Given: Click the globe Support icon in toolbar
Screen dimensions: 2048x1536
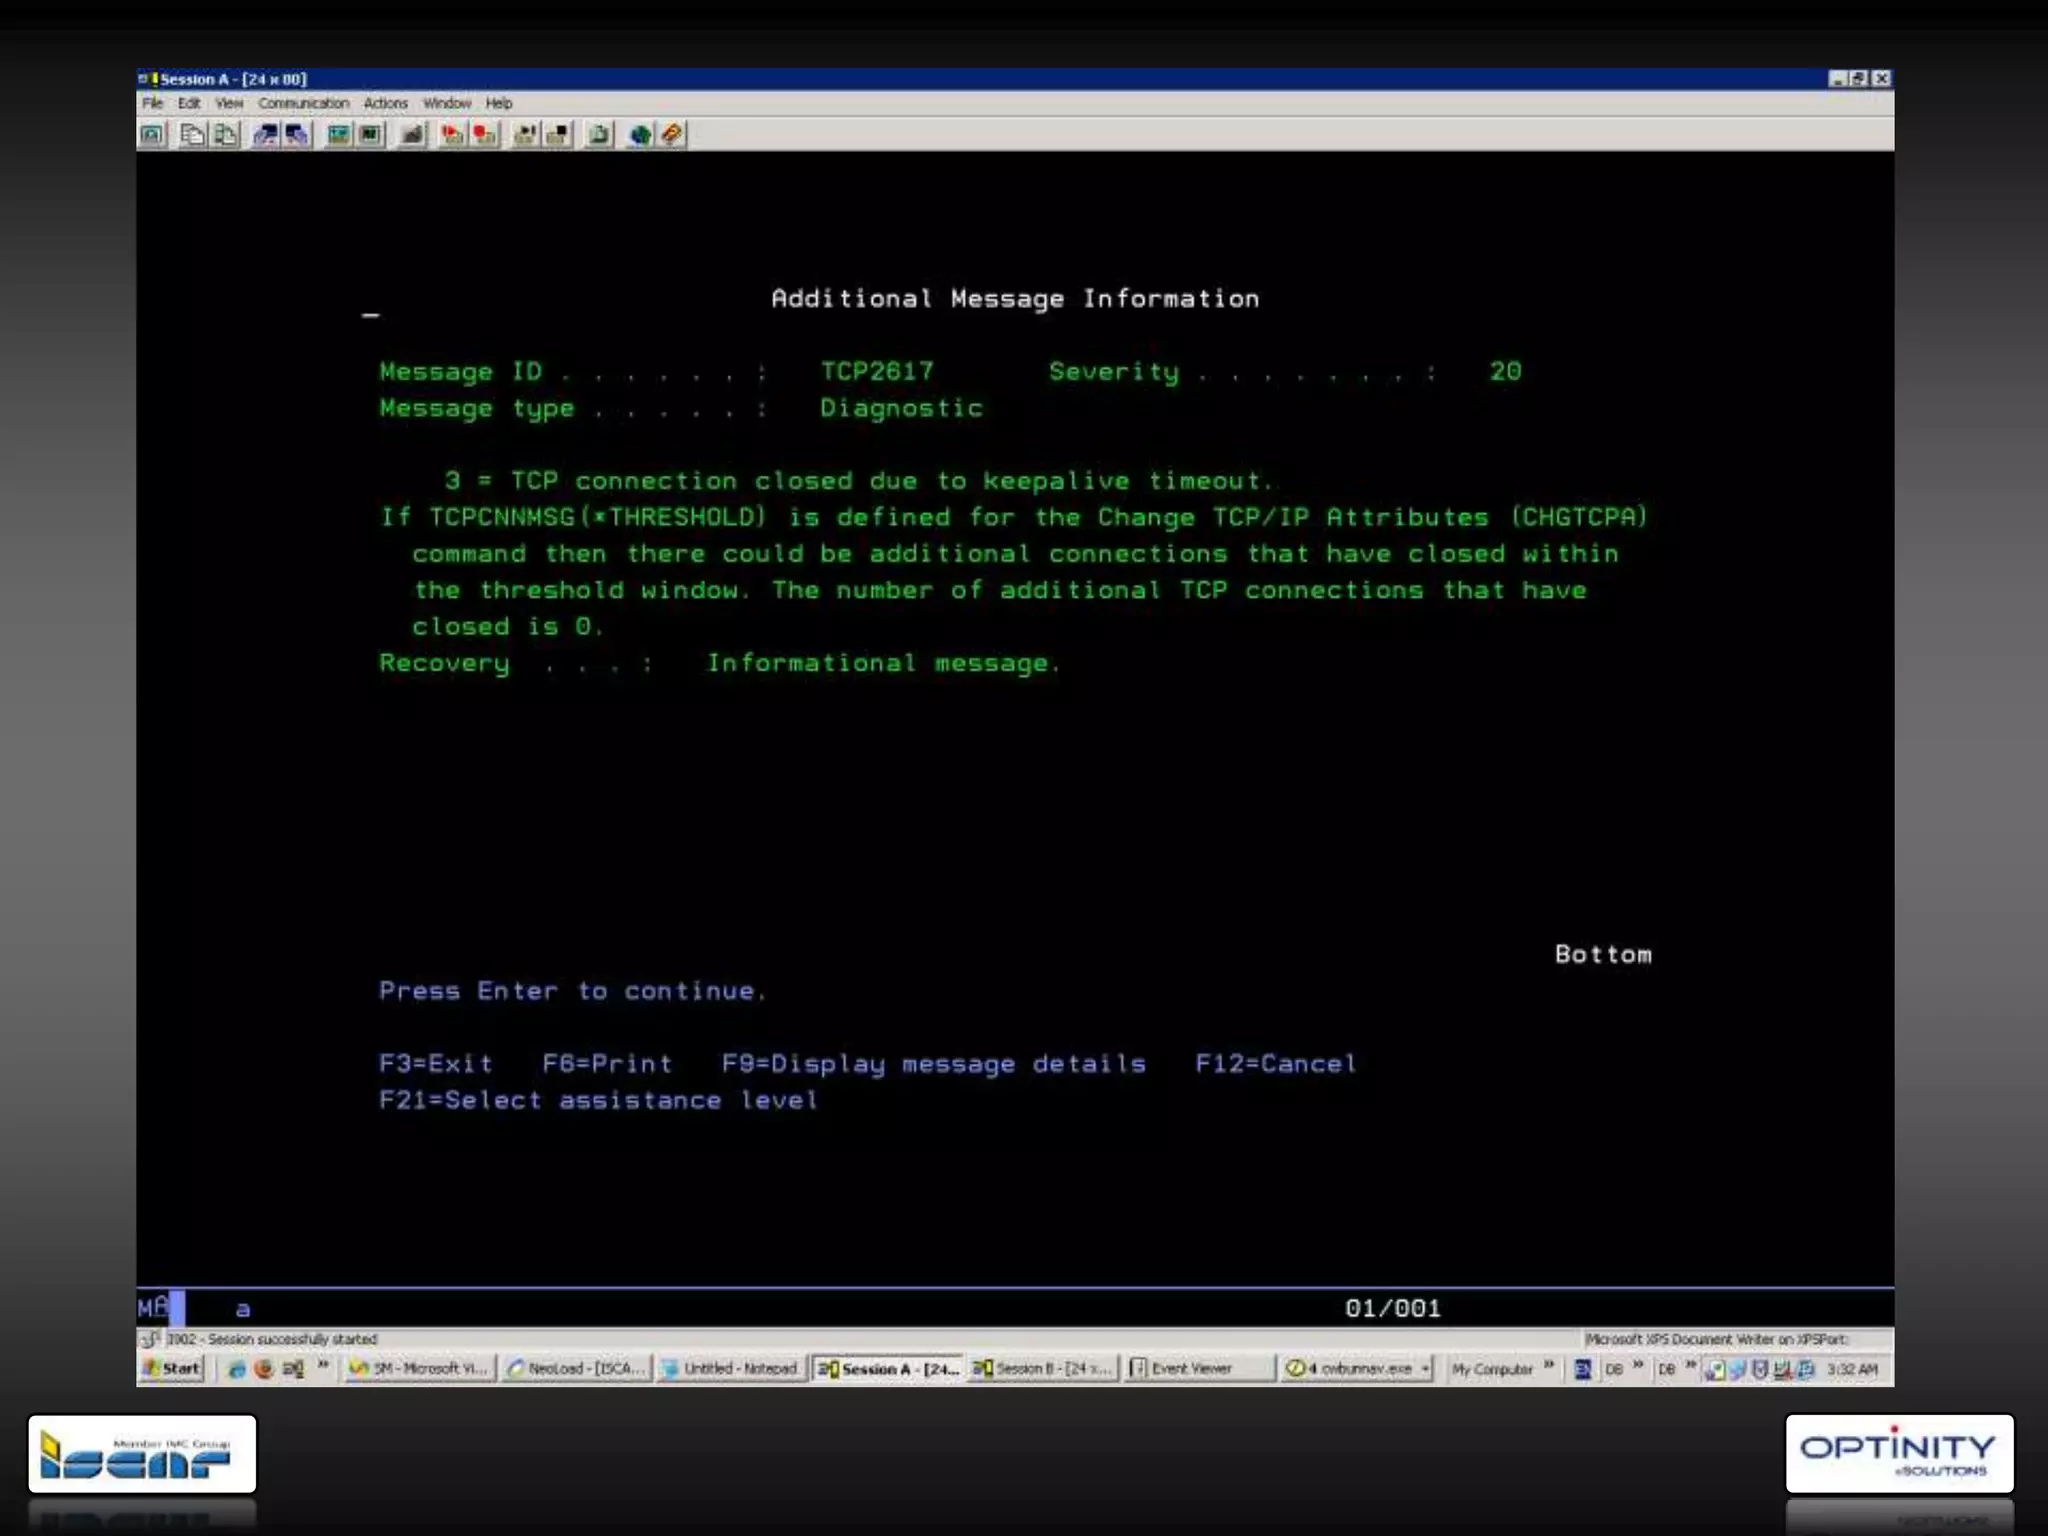Looking at the screenshot, I should coord(639,135).
